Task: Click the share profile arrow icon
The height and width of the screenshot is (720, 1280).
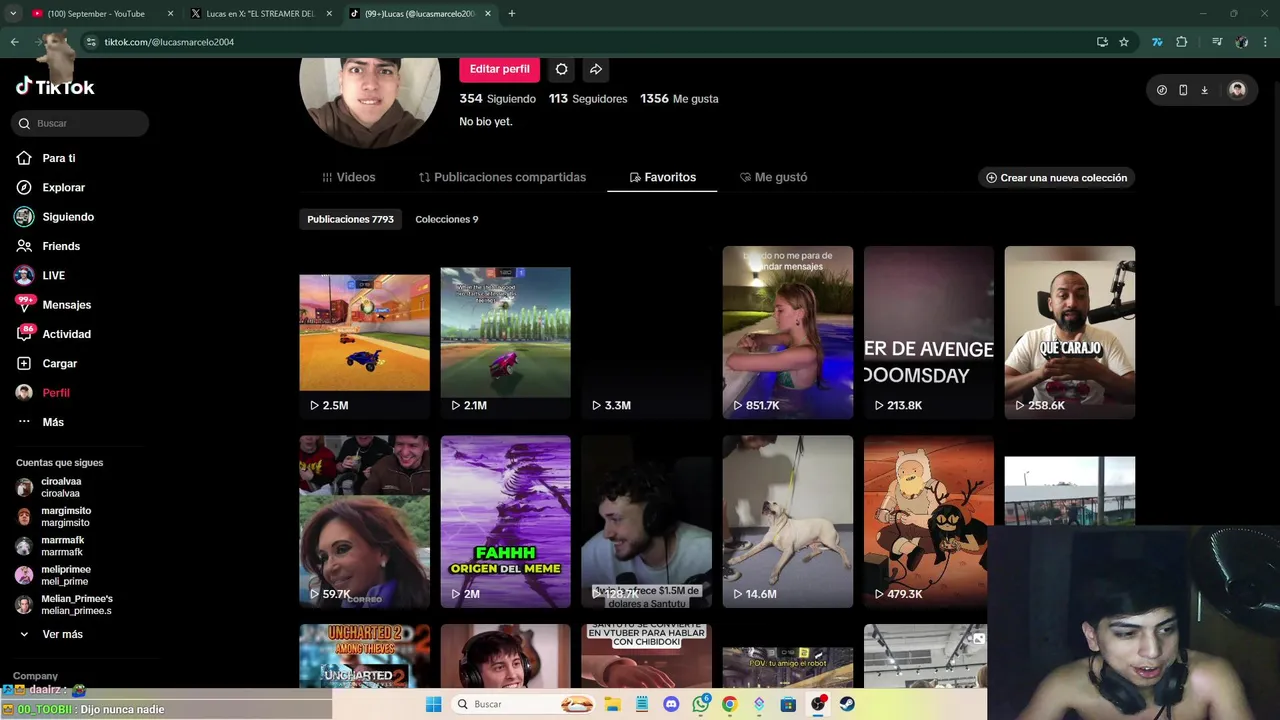Action: (x=595, y=69)
